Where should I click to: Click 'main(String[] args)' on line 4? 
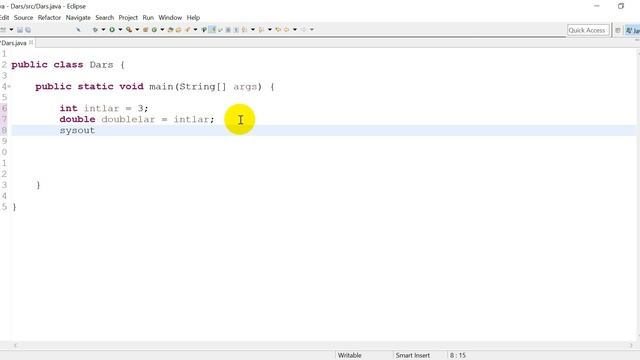(x=205, y=87)
